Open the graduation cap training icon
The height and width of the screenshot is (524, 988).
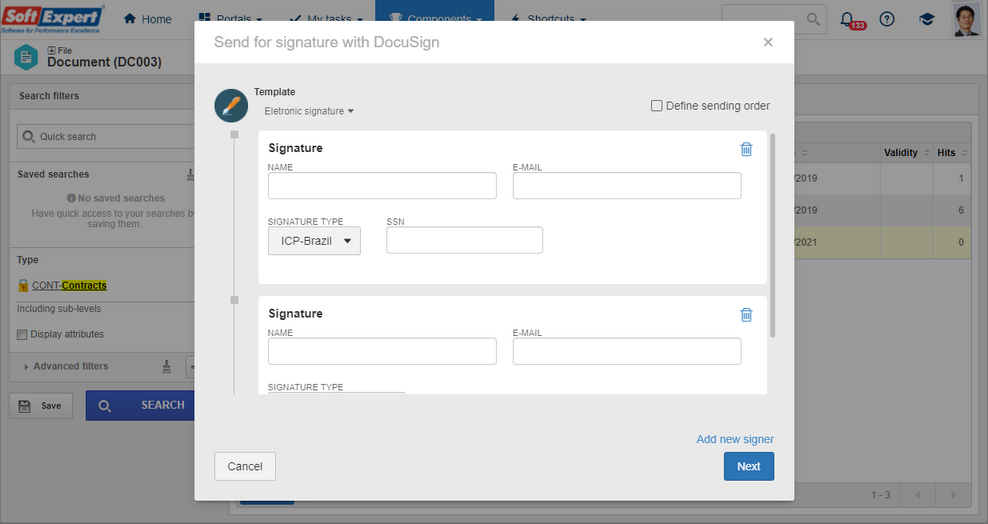click(x=926, y=20)
